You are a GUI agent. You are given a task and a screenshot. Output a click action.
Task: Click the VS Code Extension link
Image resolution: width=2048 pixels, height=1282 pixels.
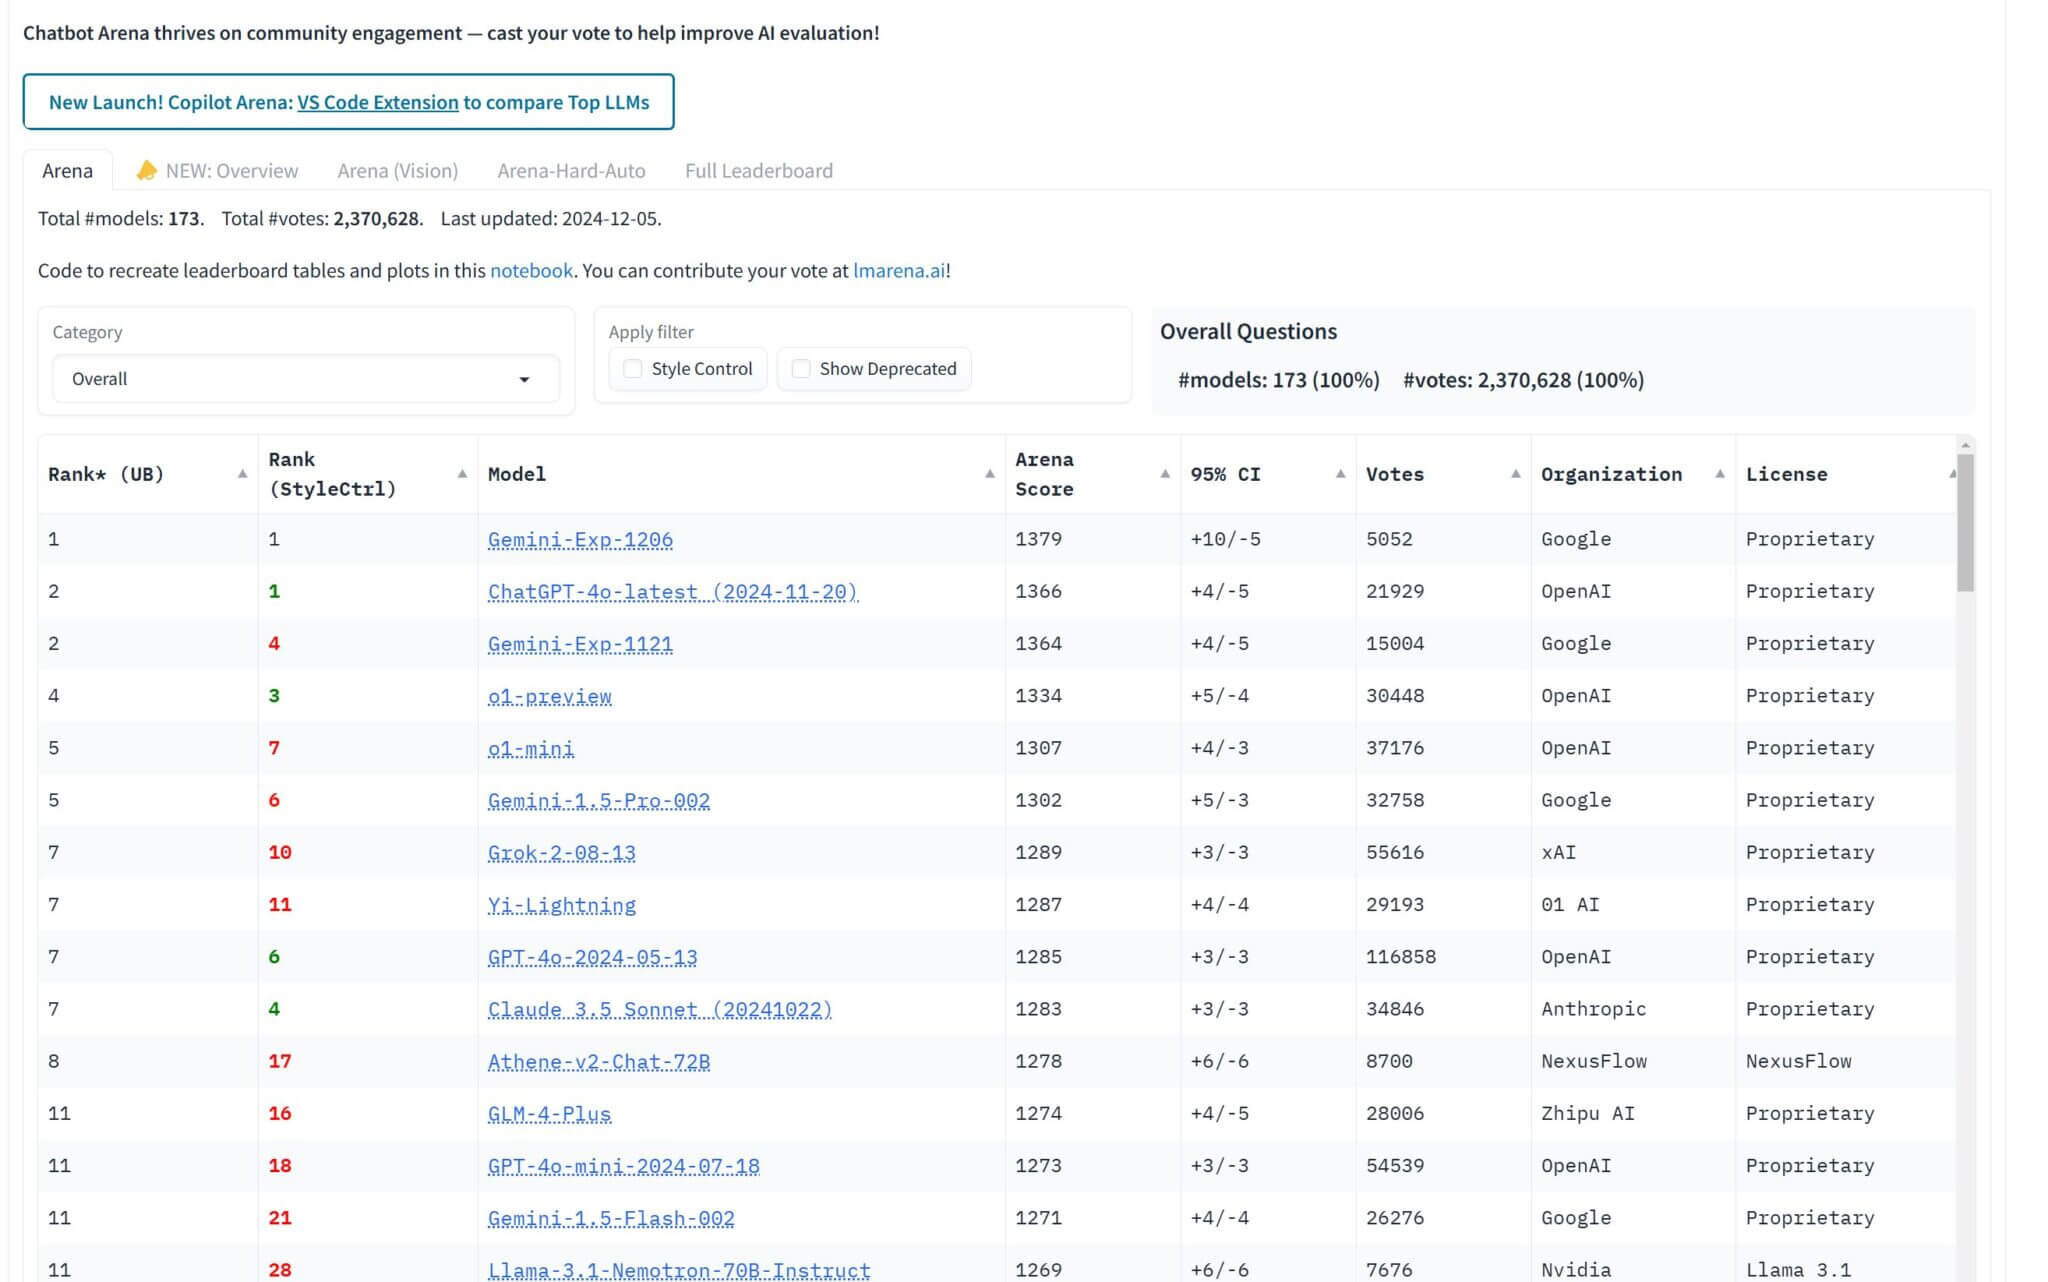point(378,102)
